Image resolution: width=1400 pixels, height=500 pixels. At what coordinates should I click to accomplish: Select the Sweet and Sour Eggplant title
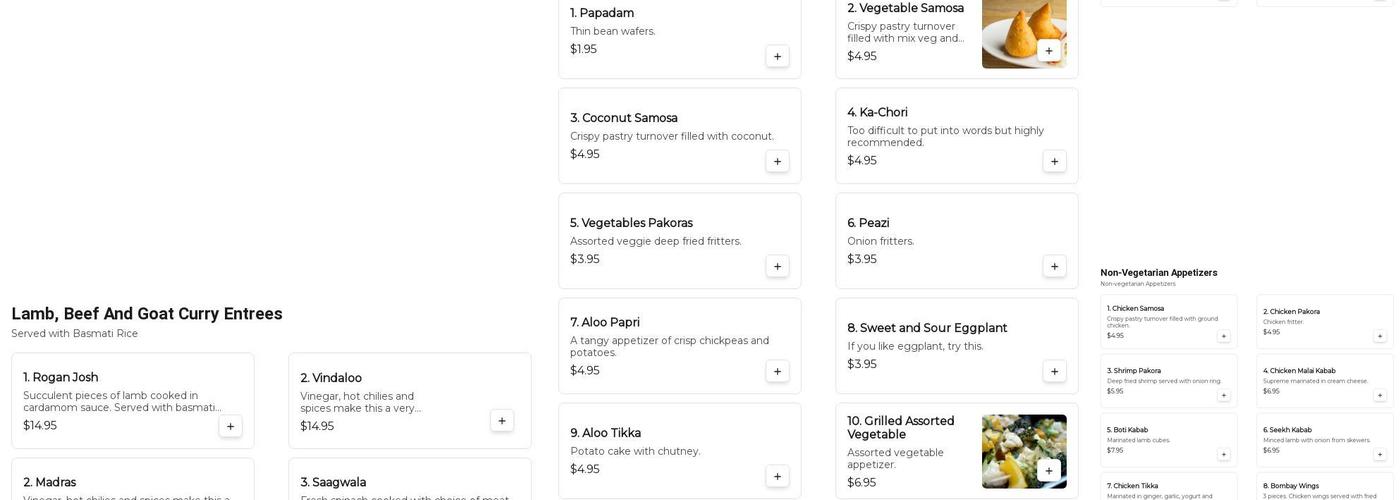click(927, 328)
